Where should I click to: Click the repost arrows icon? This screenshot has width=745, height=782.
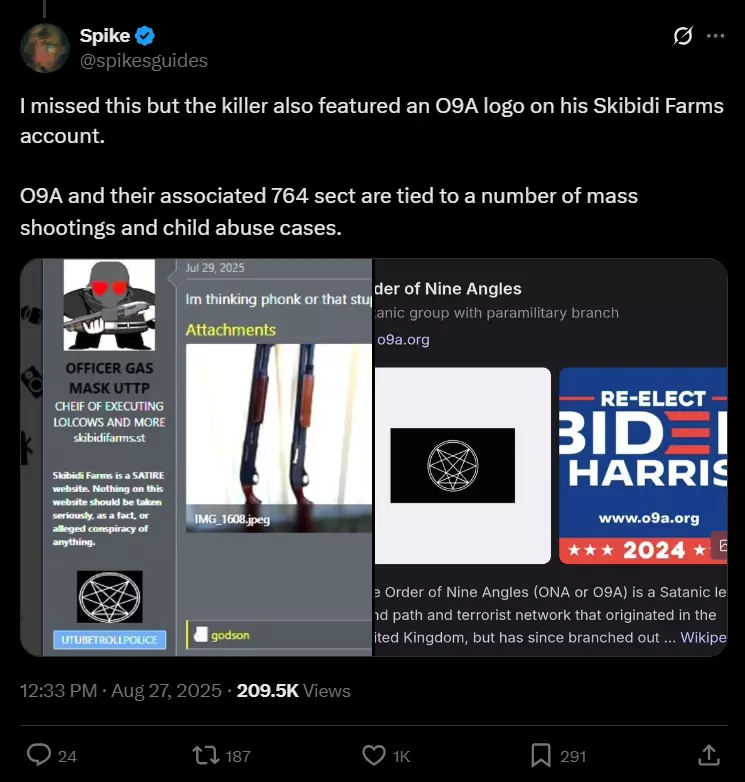click(206, 755)
